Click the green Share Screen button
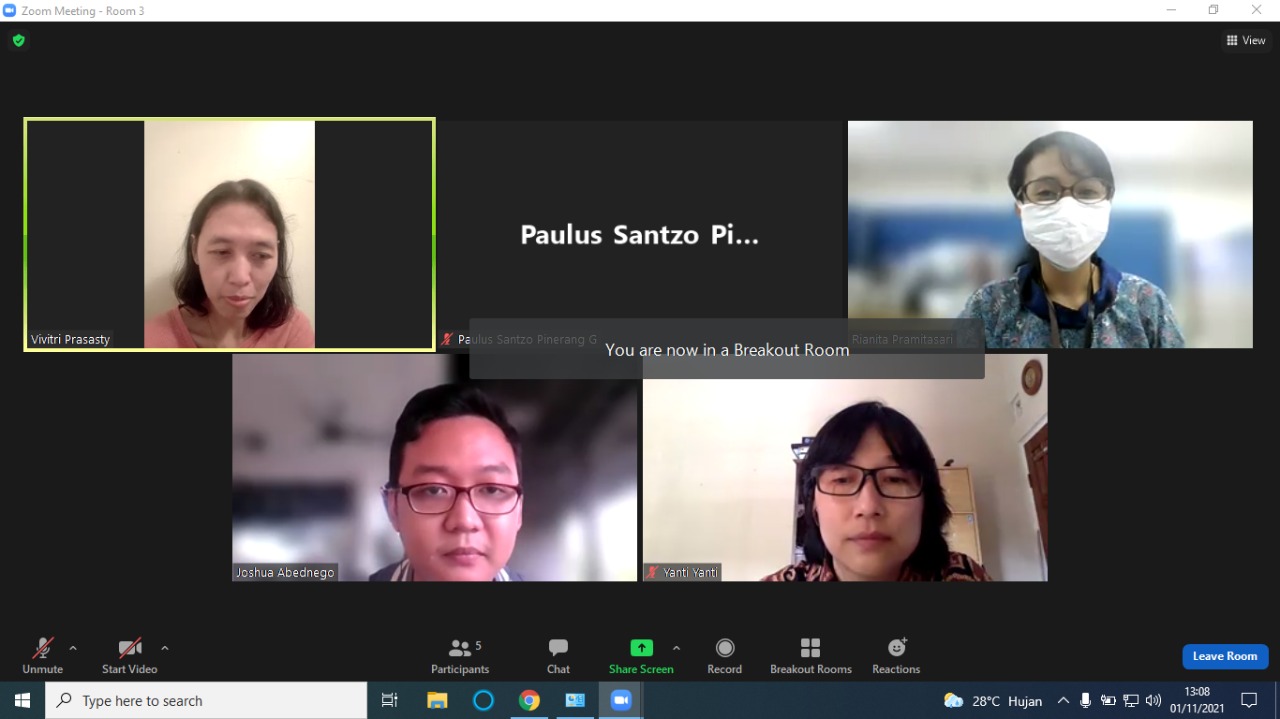 pyautogui.click(x=641, y=656)
